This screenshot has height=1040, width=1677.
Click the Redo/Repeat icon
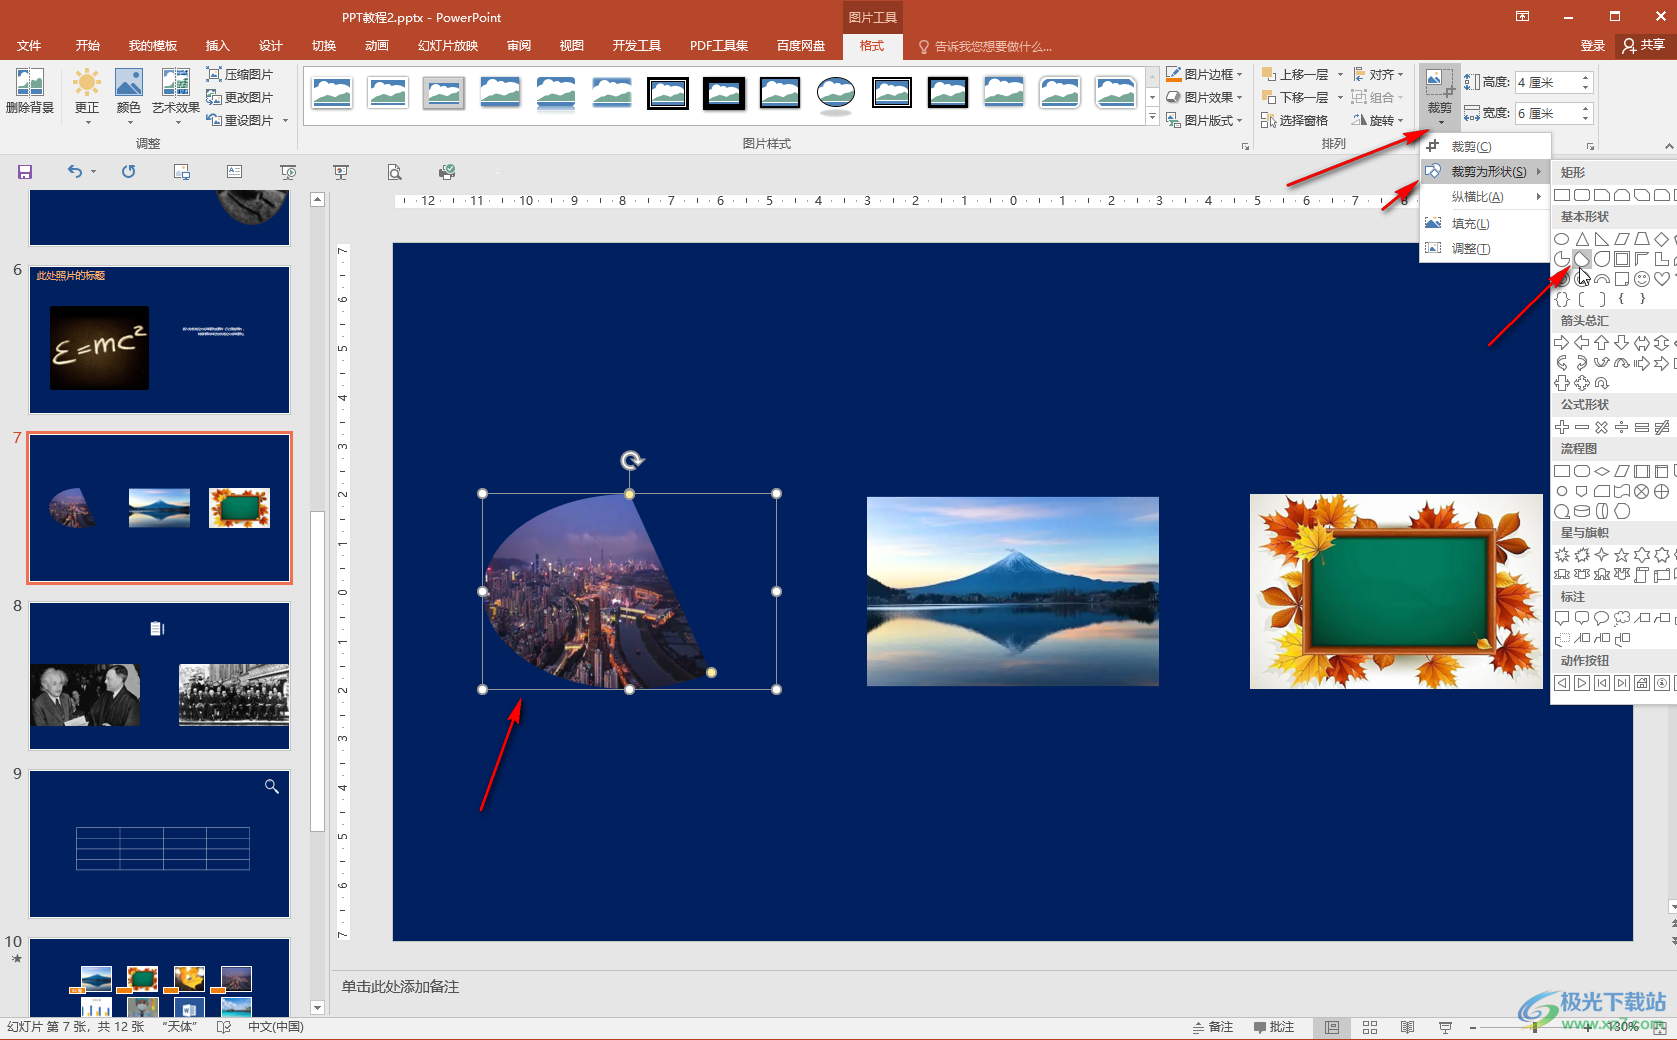click(129, 172)
